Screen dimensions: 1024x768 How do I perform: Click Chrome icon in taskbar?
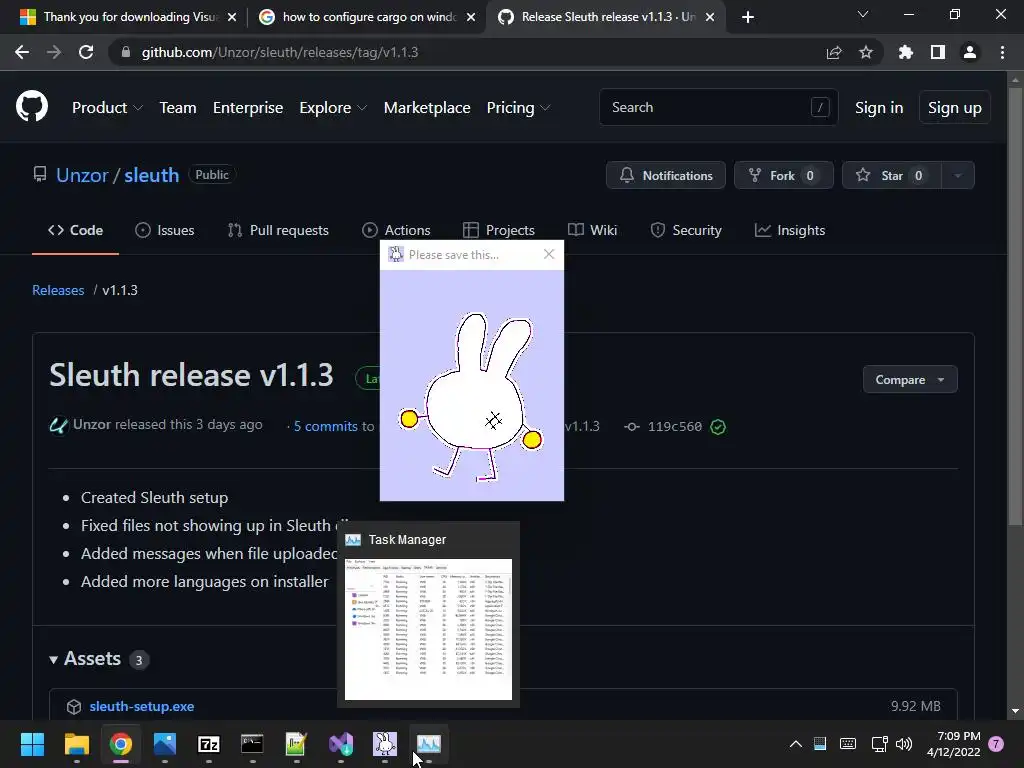pyautogui.click(x=121, y=744)
